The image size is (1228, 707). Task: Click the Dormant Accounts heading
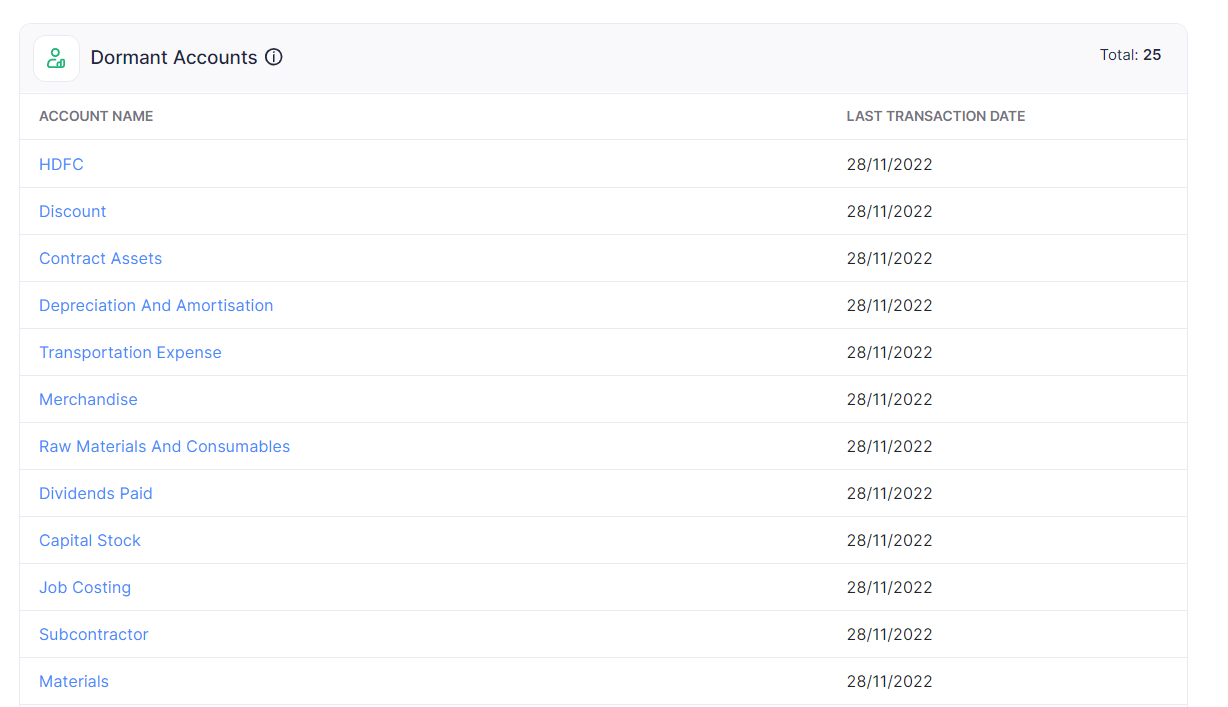(173, 57)
